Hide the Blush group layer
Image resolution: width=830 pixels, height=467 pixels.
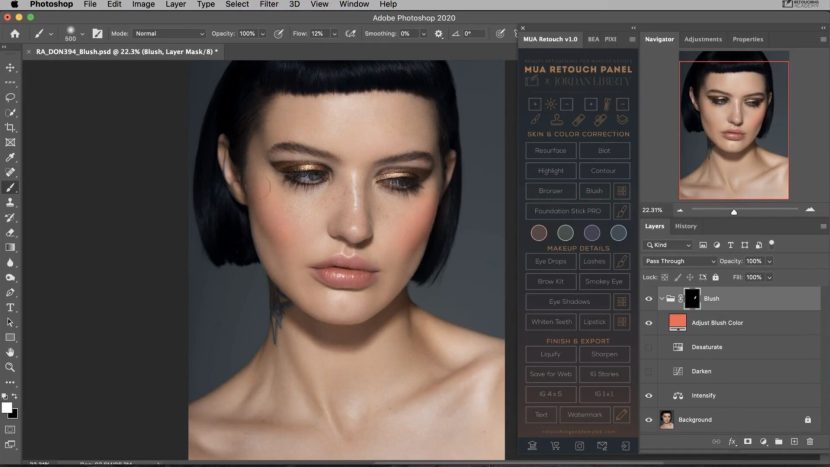[x=648, y=299]
